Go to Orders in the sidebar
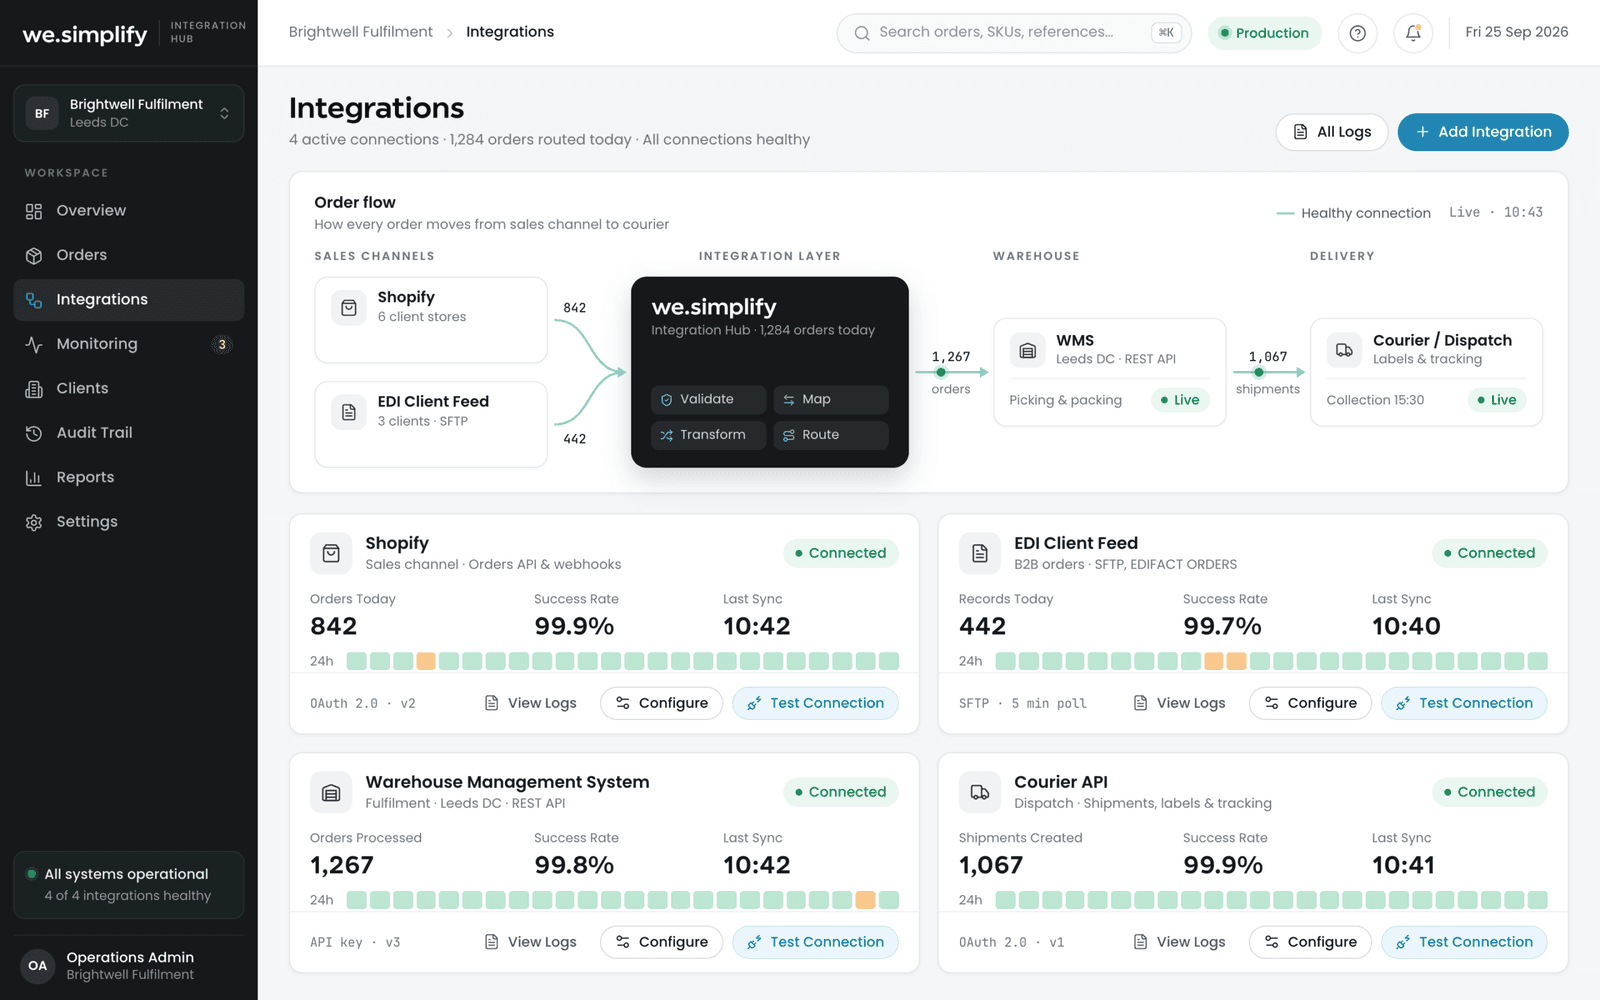This screenshot has height=1000, width=1600. [129, 255]
